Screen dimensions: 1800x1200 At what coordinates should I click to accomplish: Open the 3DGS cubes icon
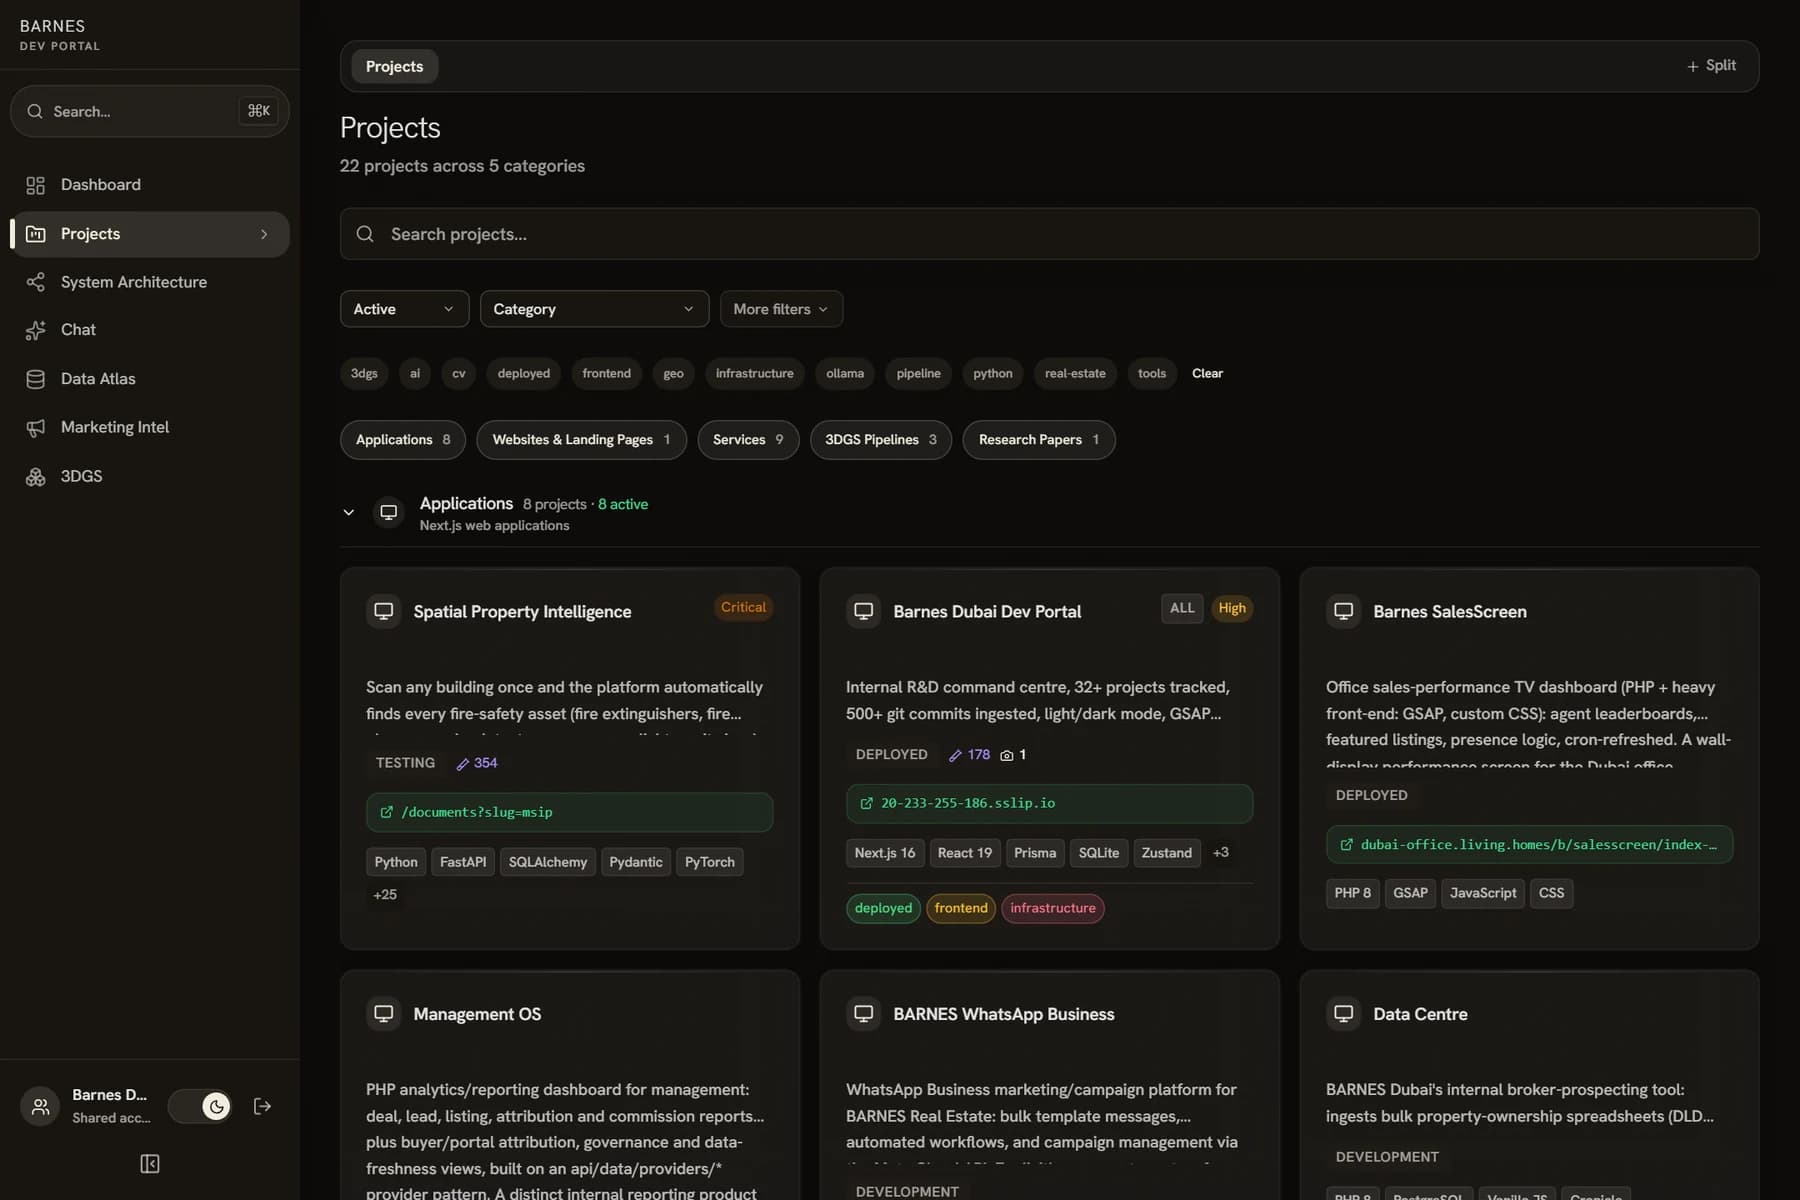coord(36,477)
